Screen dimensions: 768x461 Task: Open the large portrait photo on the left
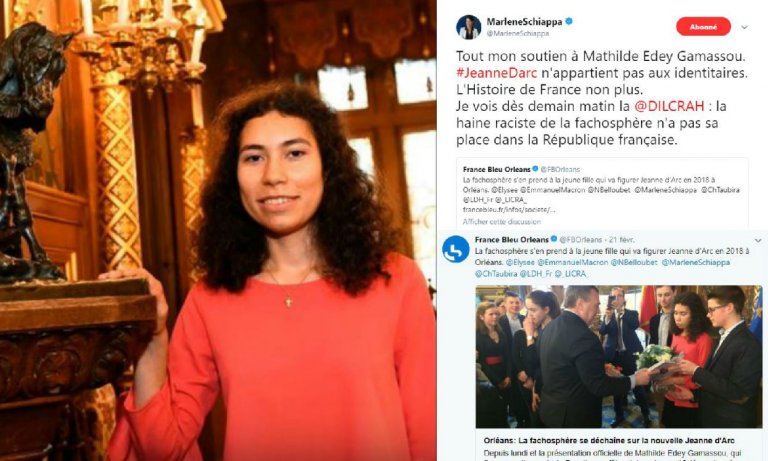[218, 230]
